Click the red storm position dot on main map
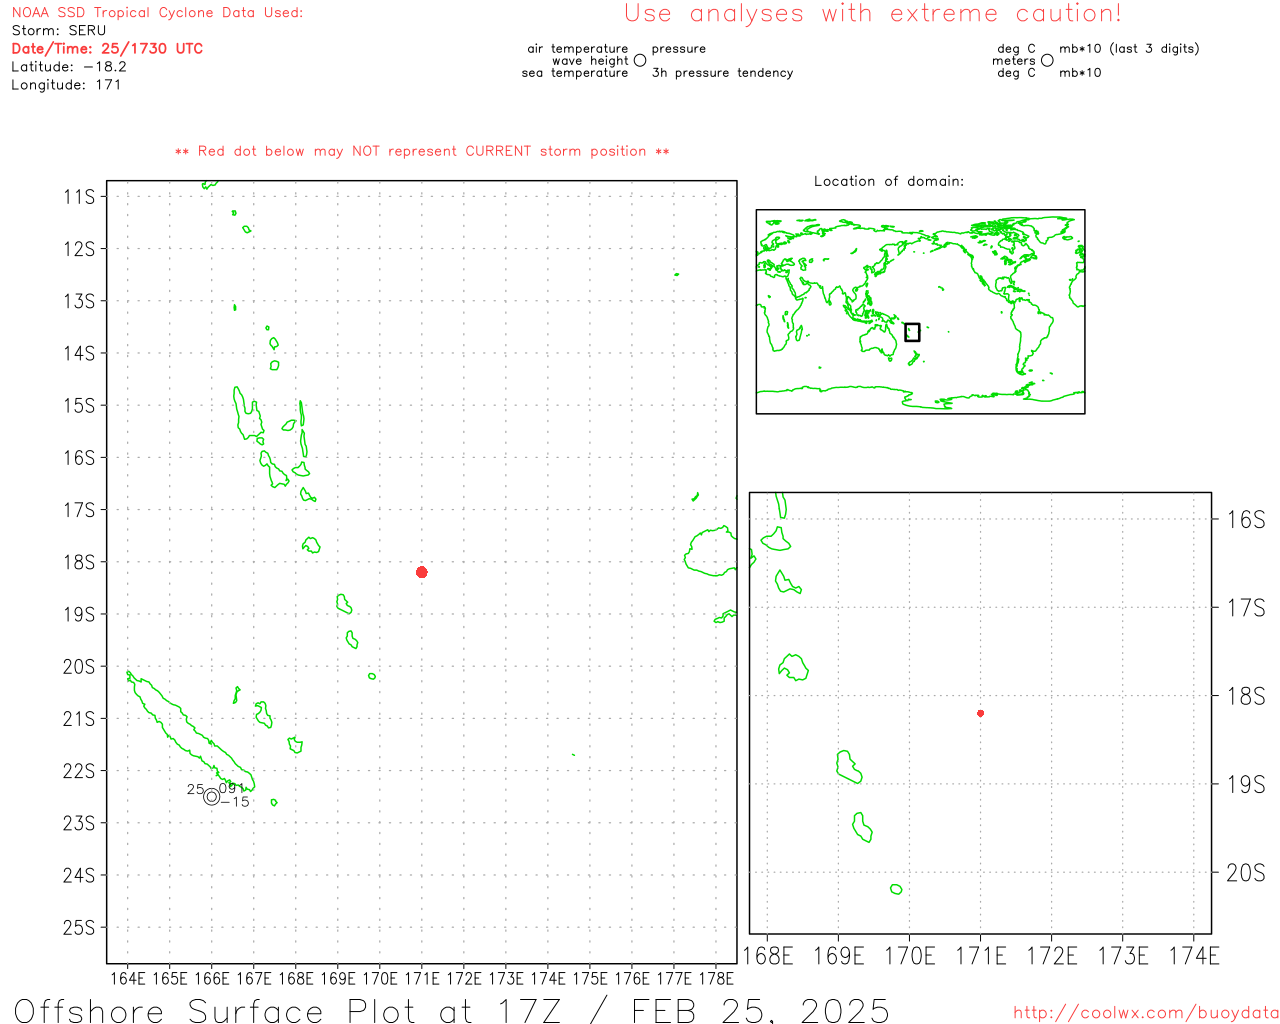This screenshot has height=1024, width=1280. [x=422, y=572]
